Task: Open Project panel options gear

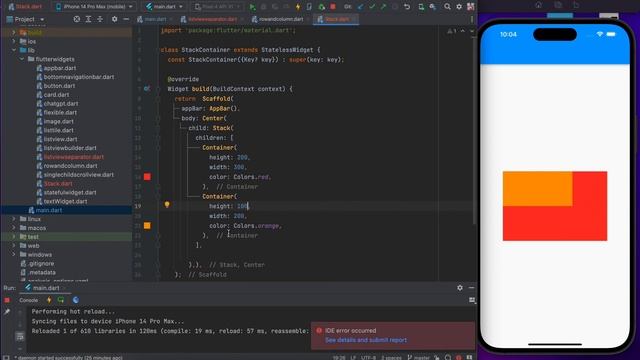Action: (114, 19)
